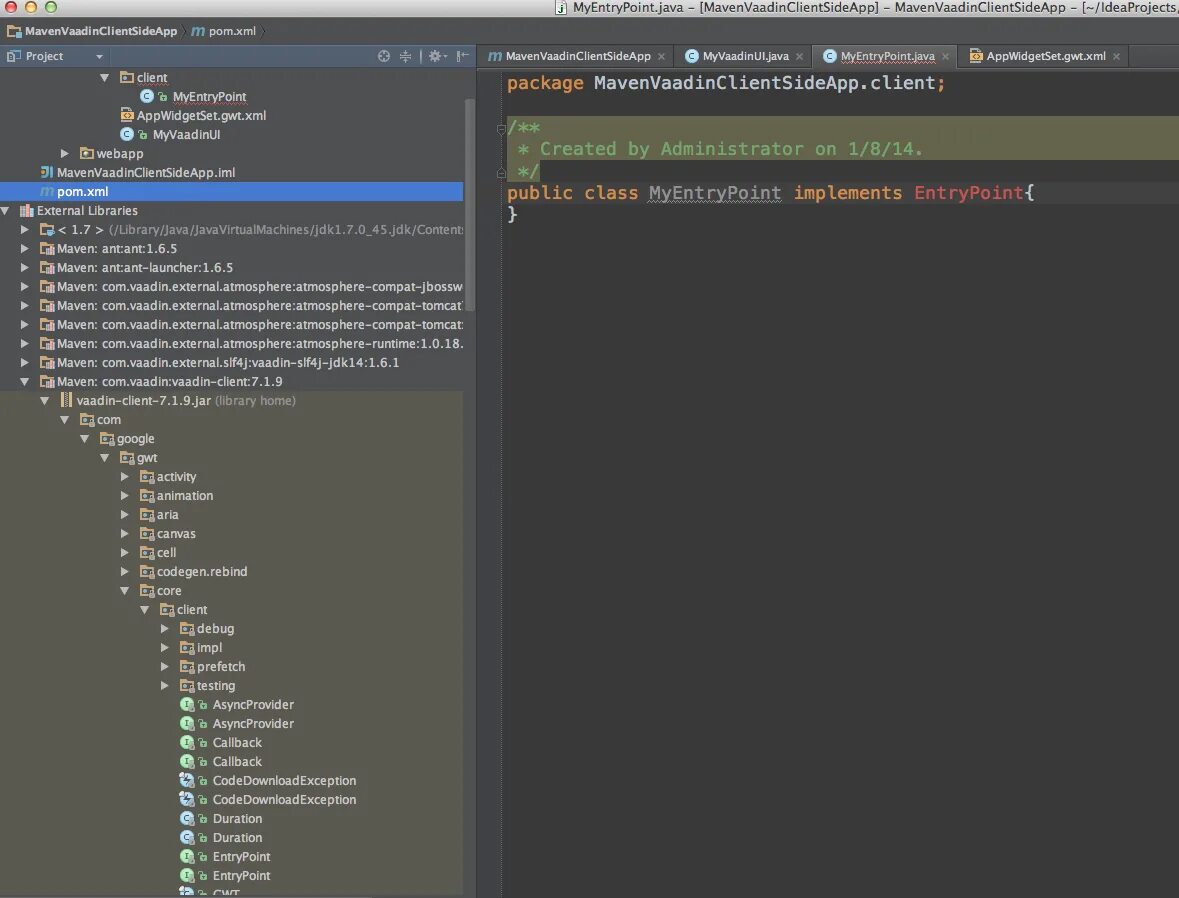Click first CodeDownloadException class icon
The image size is (1179, 898).
click(187, 781)
